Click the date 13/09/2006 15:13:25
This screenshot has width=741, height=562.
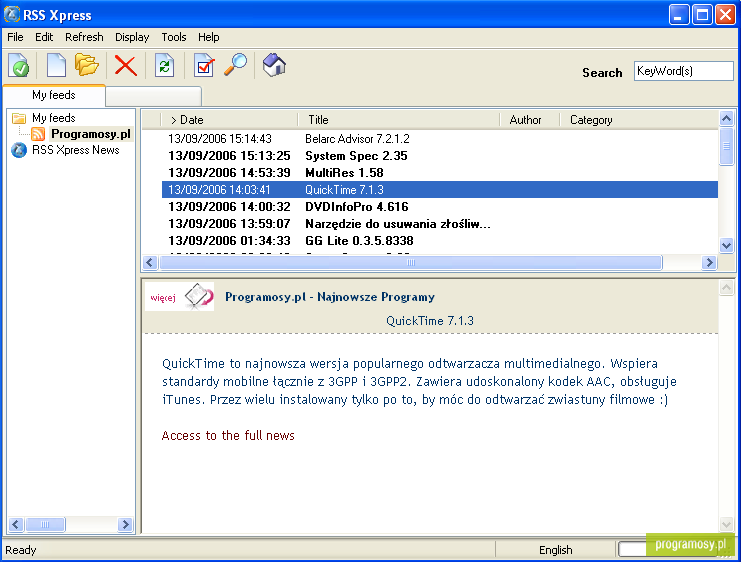(x=229, y=156)
